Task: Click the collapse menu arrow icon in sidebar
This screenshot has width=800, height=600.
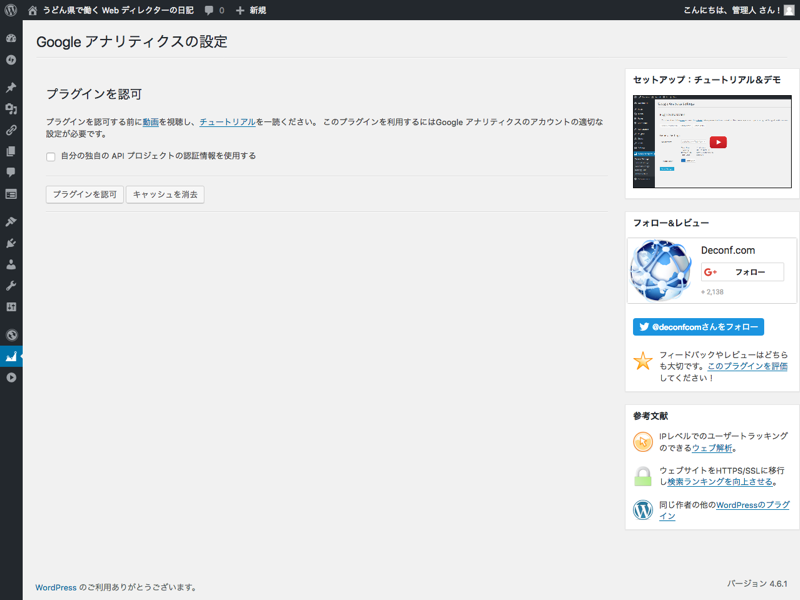Action: click(x=11, y=378)
